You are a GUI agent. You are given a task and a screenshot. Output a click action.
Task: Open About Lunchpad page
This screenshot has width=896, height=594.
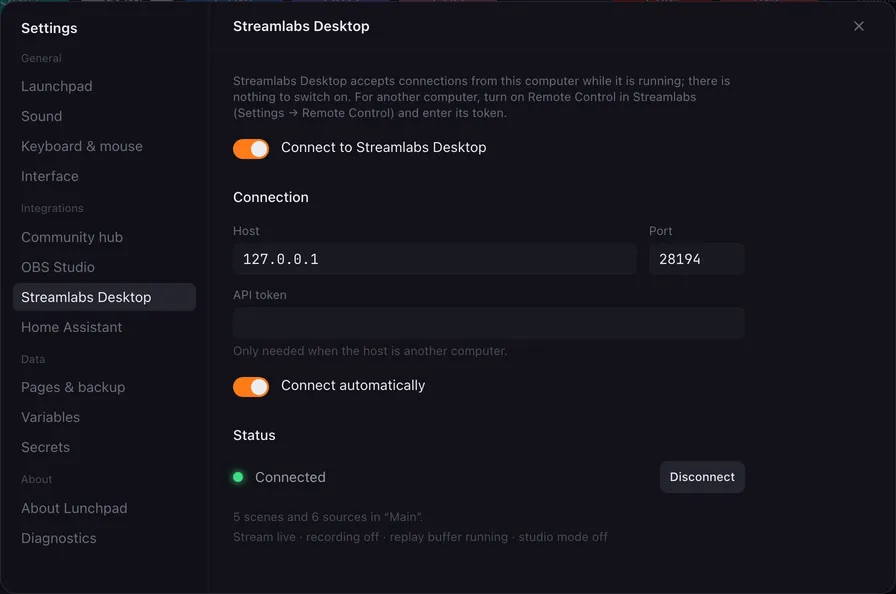pyautogui.click(x=104, y=508)
